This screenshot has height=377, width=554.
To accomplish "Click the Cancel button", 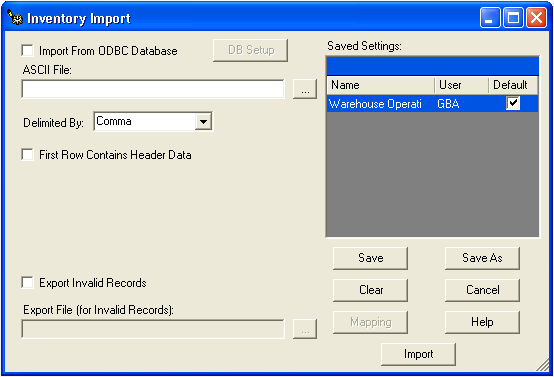I will coord(482,290).
